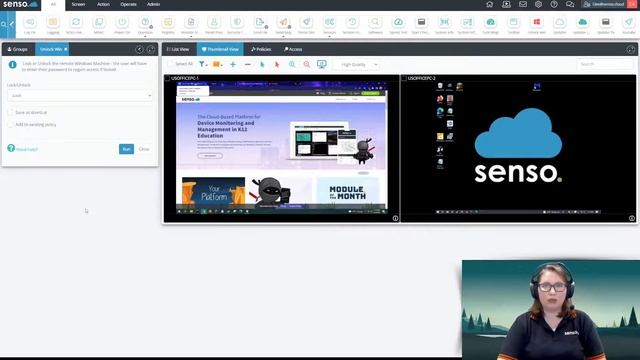Zoom in thumbnails with green magnifier
The height and width of the screenshot is (360, 640).
(x=292, y=64)
